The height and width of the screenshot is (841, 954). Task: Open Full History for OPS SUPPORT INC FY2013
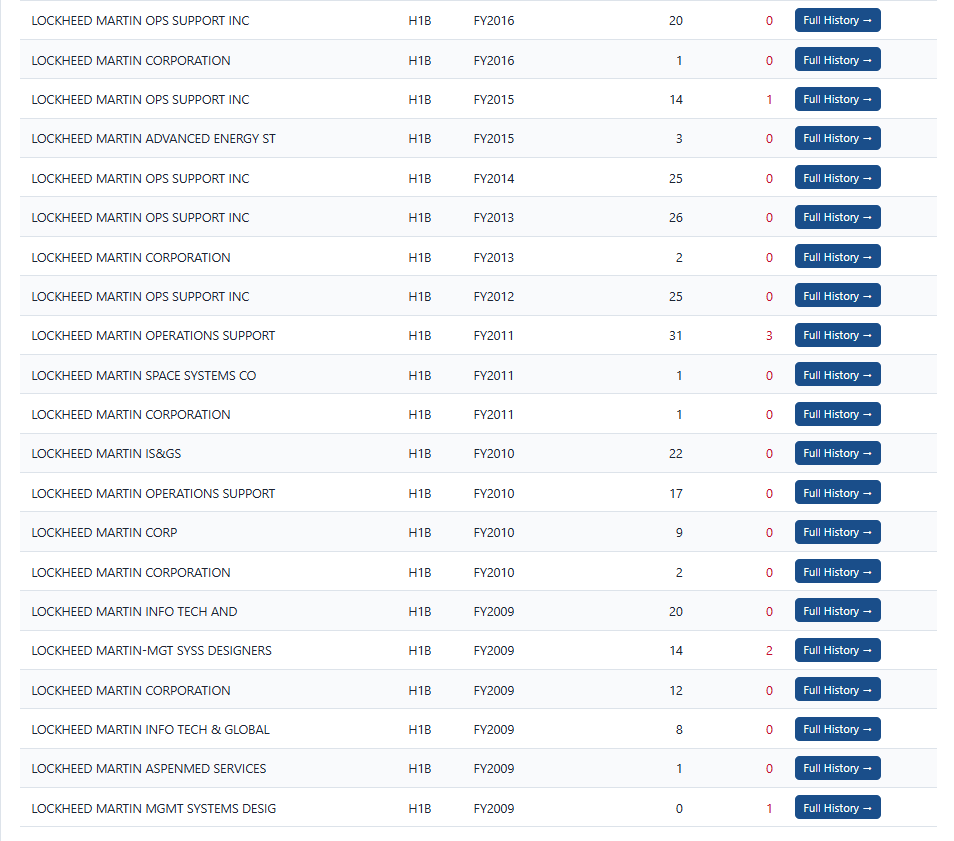[837, 217]
